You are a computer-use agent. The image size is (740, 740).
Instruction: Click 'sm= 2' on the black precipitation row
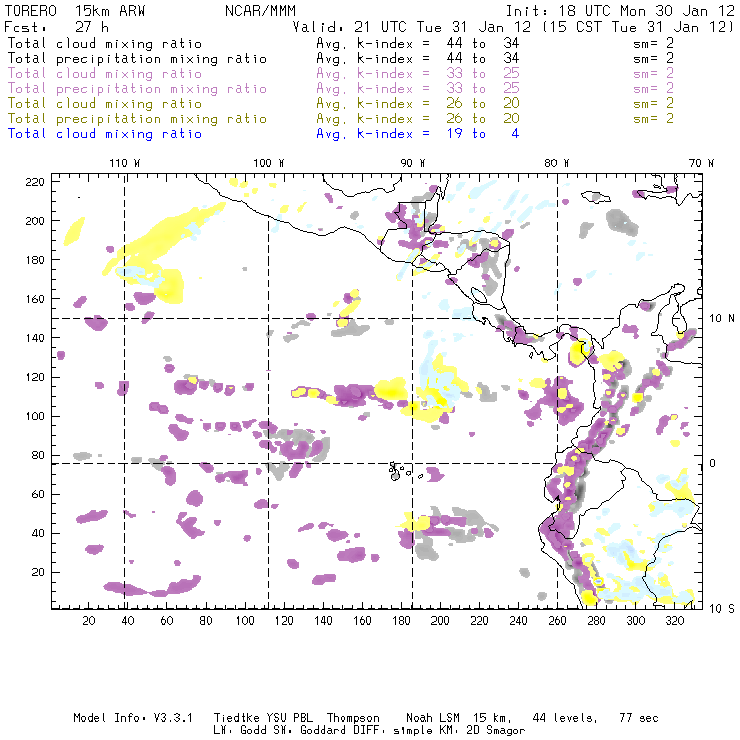pos(653,59)
